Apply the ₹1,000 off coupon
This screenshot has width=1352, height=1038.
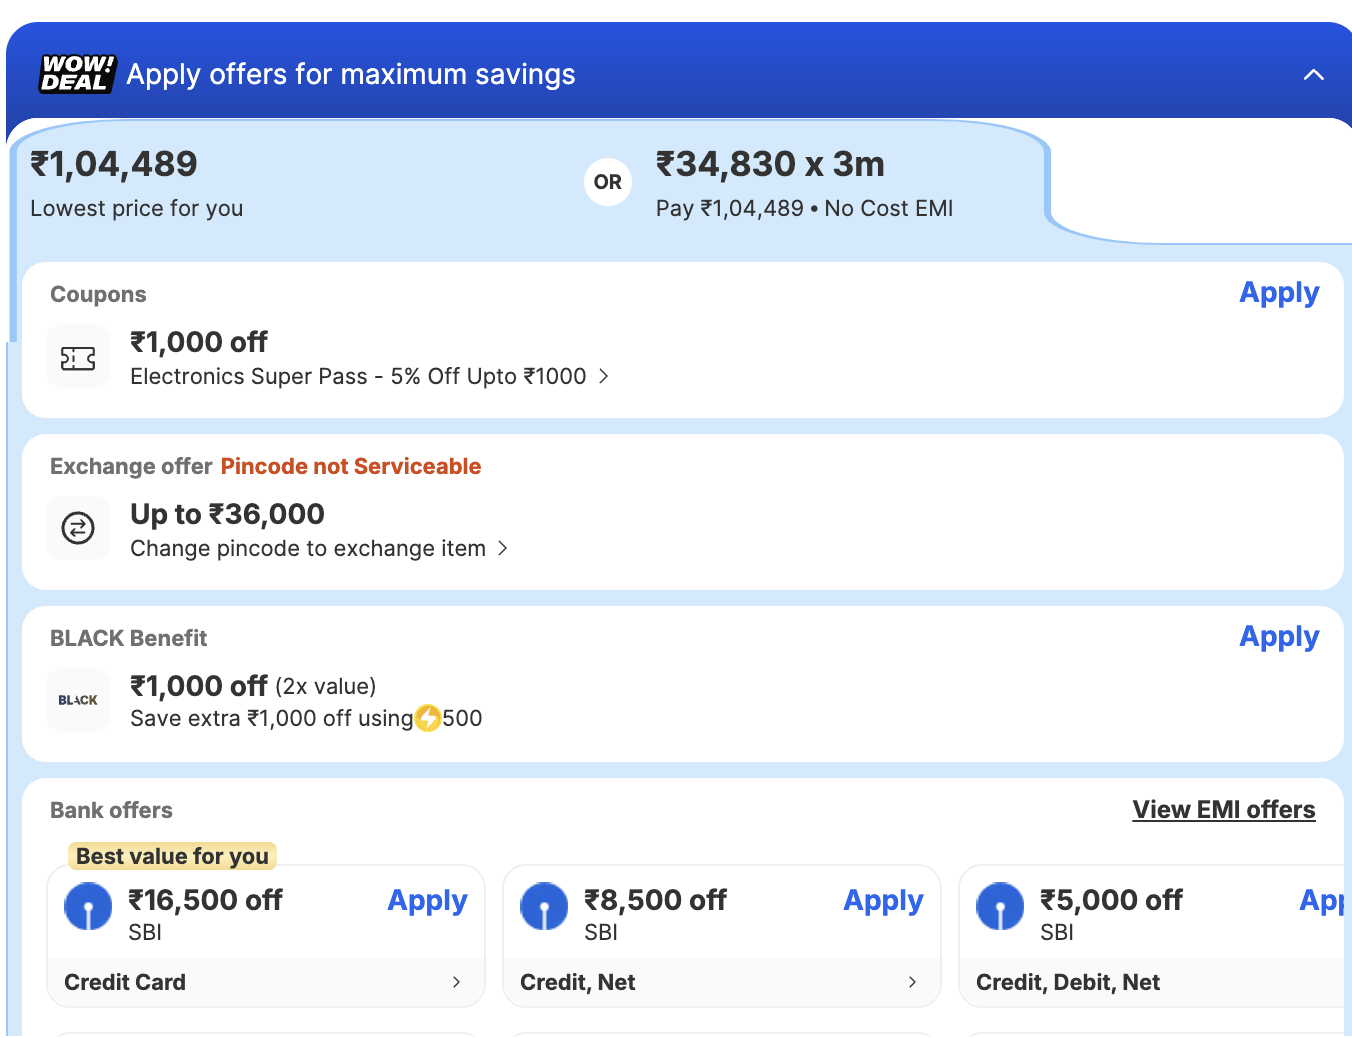click(x=1278, y=293)
